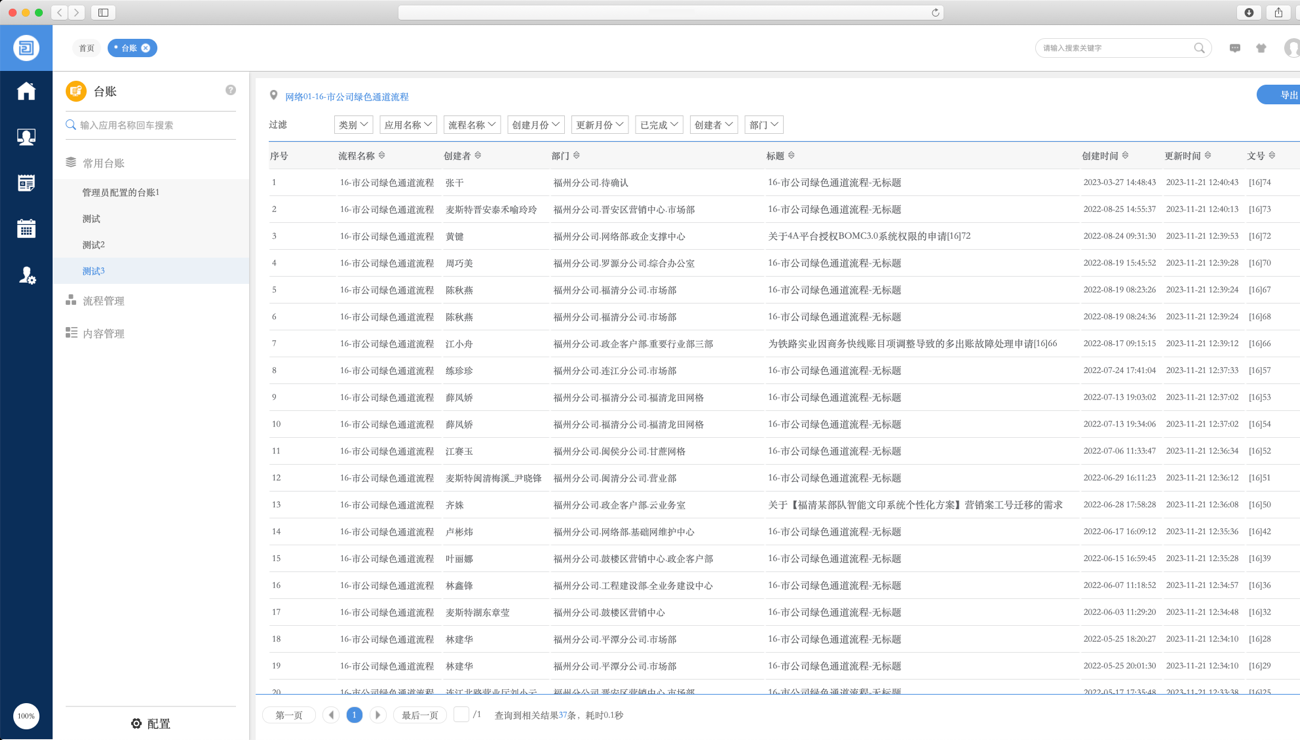Expand the 创建月份 filter dropdown

[535, 125]
